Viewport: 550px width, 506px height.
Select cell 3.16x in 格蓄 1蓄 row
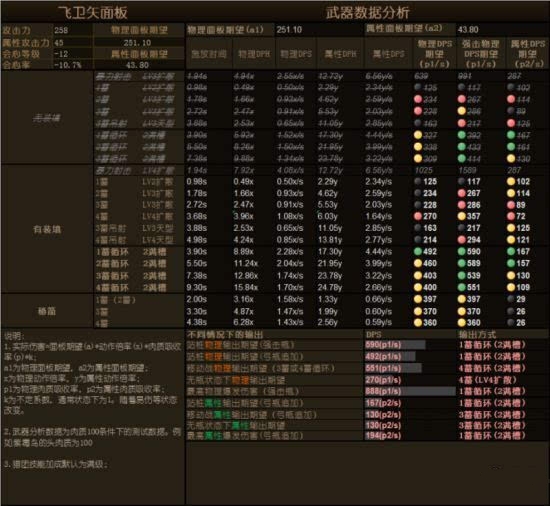243,299
